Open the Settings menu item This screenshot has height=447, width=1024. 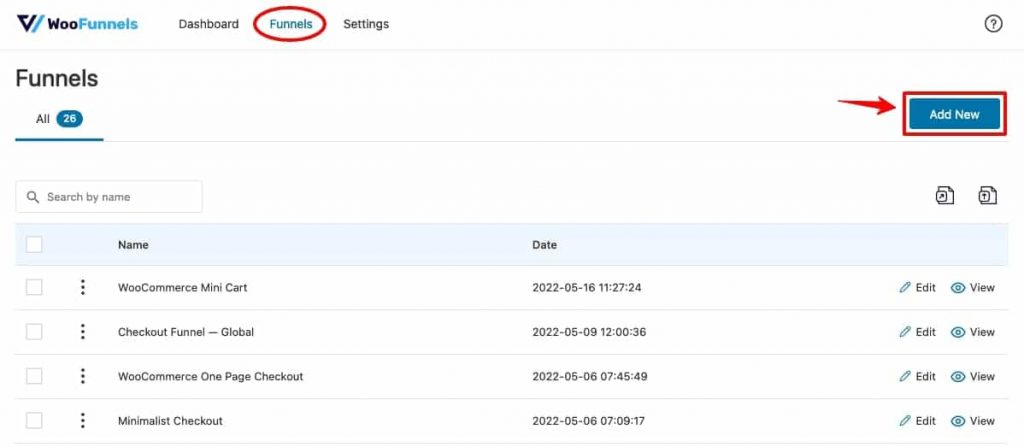pos(366,24)
